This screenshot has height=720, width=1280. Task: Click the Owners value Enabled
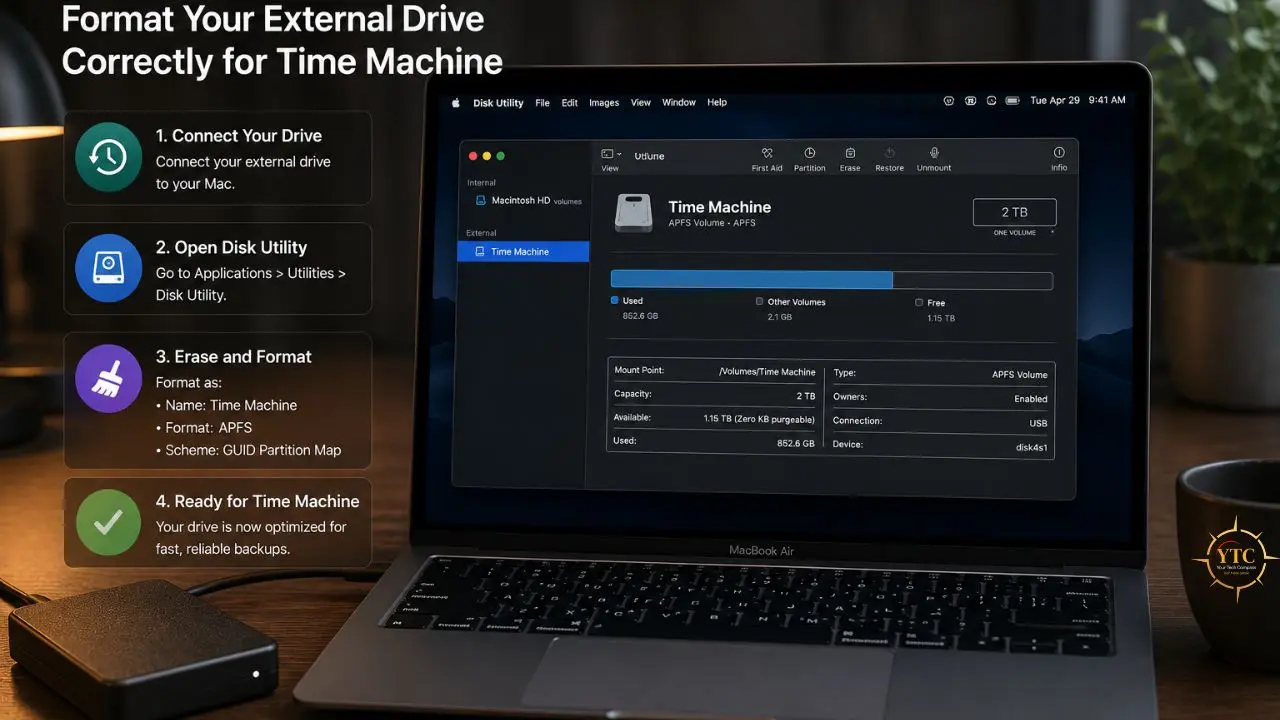coord(1031,399)
